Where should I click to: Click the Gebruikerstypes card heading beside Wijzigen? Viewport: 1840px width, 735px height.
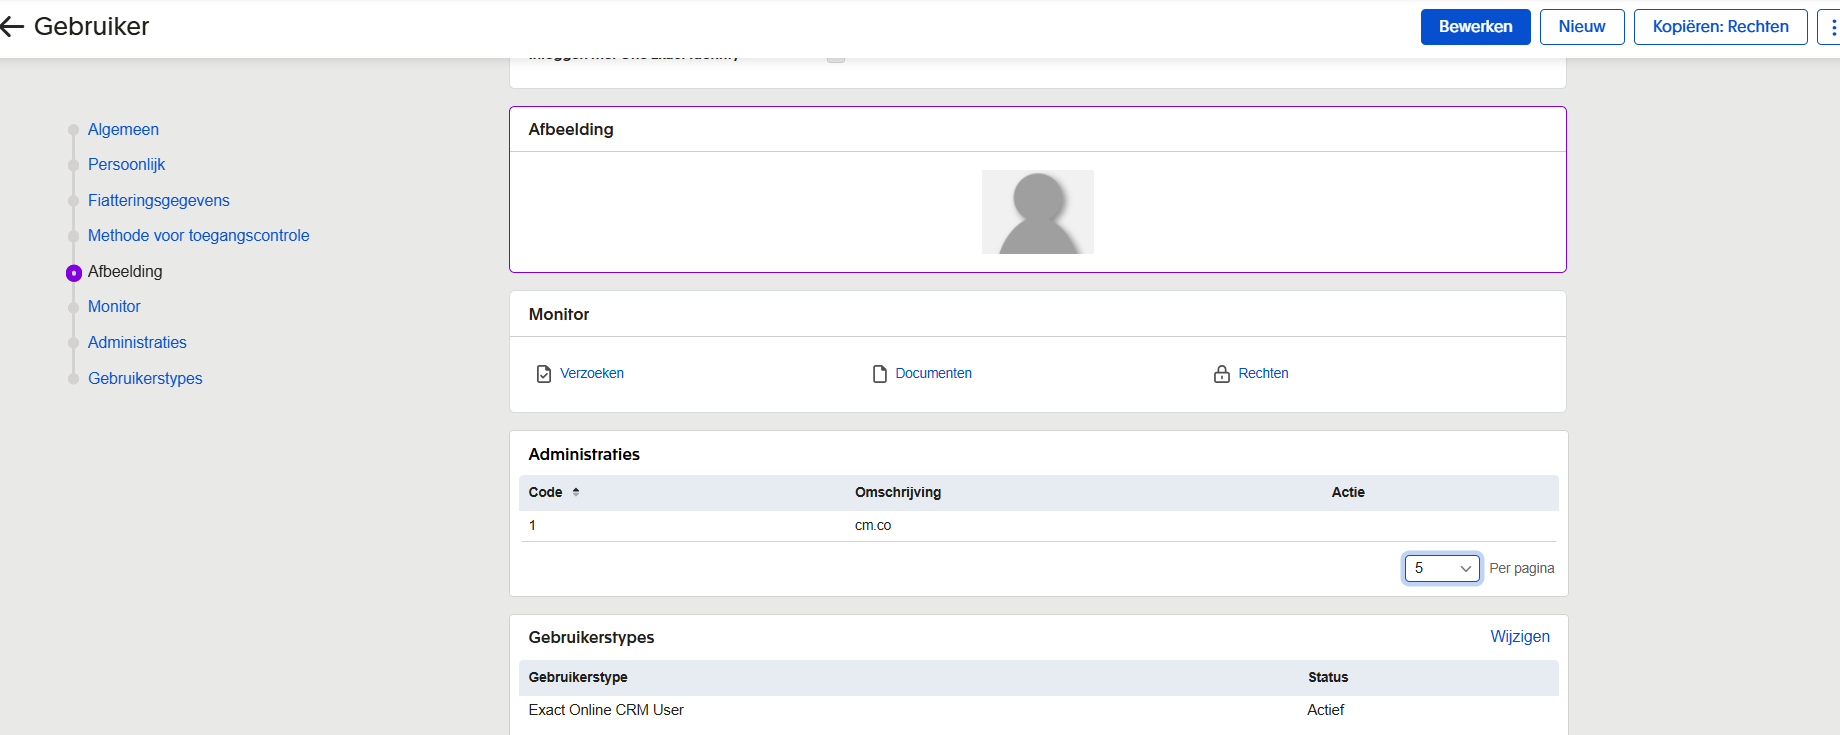click(x=591, y=638)
